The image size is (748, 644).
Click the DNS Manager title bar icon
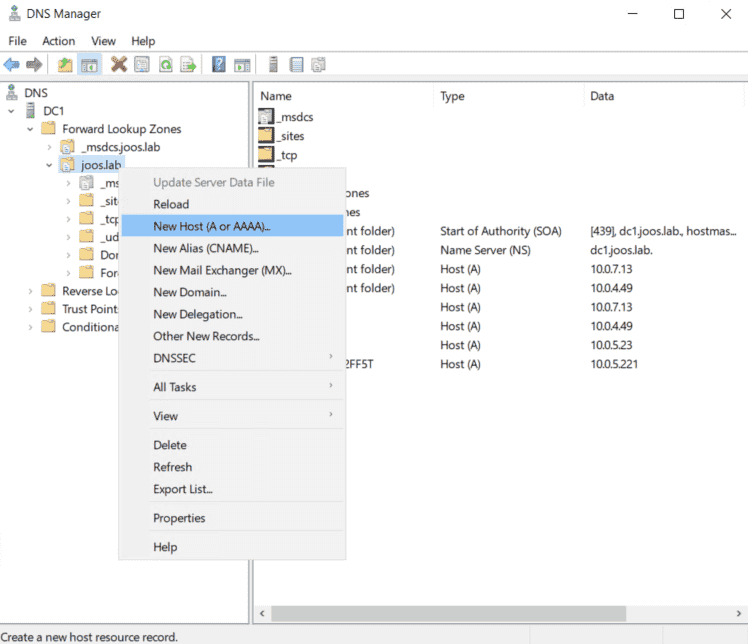[x=15, y=13]
